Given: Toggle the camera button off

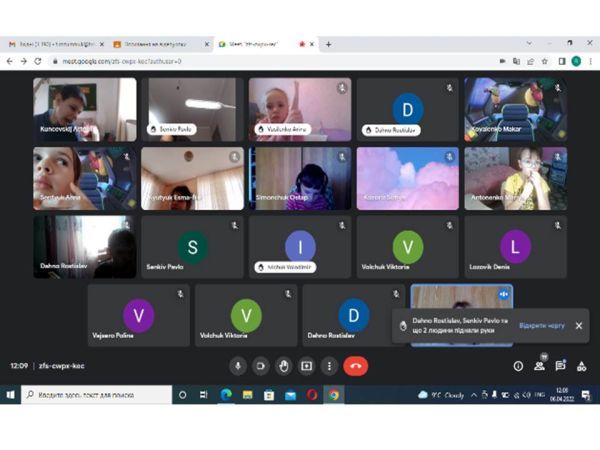Looking at the screenshot, I should [x=261, y=366].
